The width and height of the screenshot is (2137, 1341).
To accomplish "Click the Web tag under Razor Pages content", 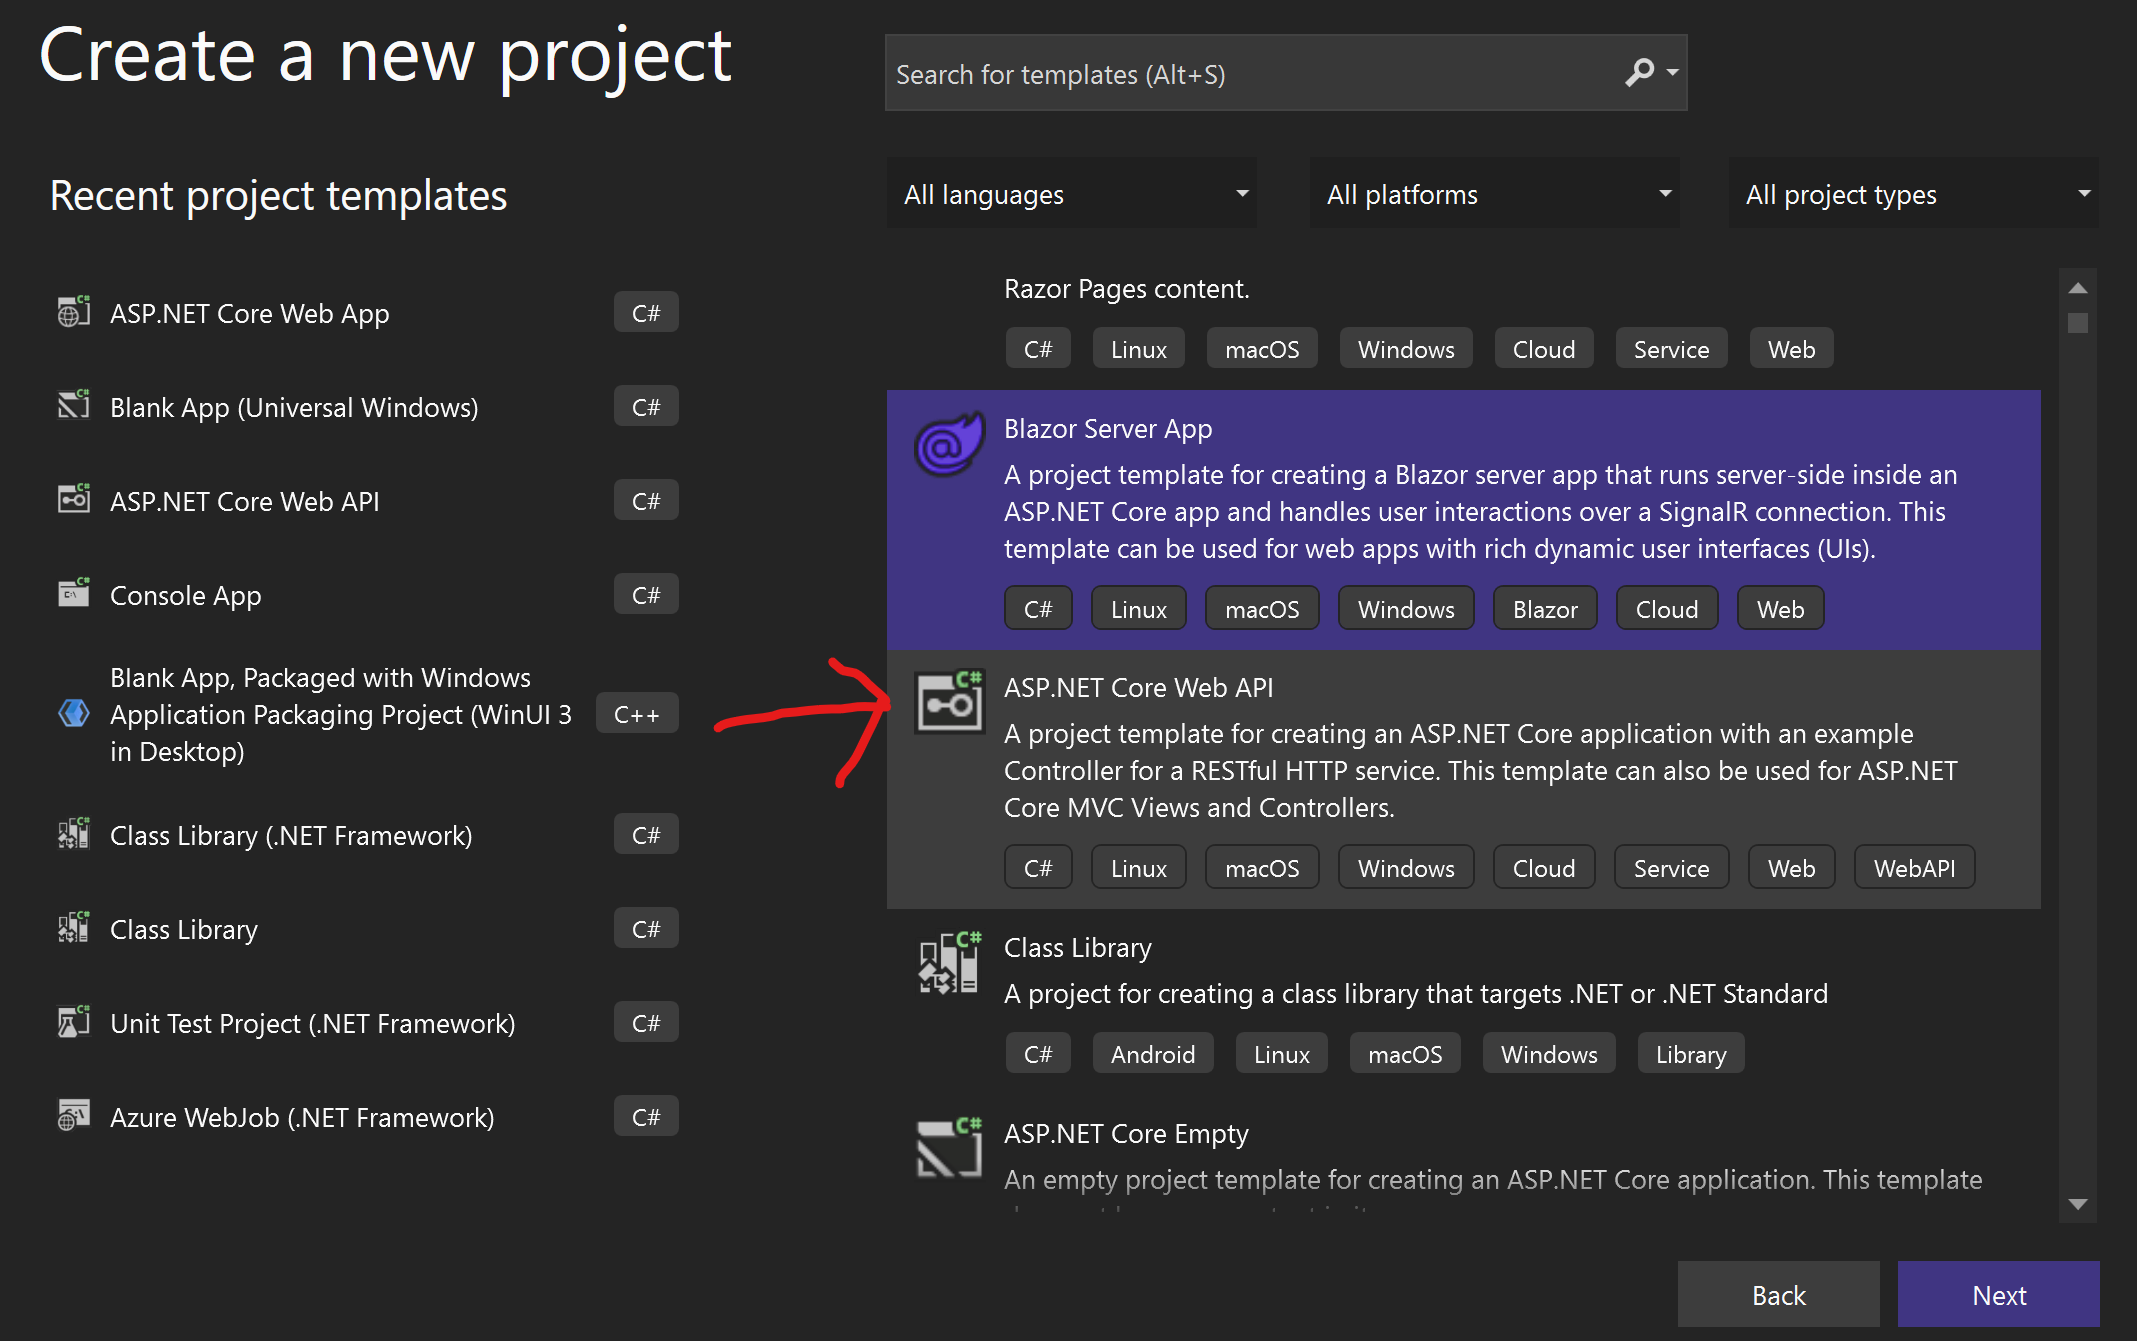I will pos(1791,348).
